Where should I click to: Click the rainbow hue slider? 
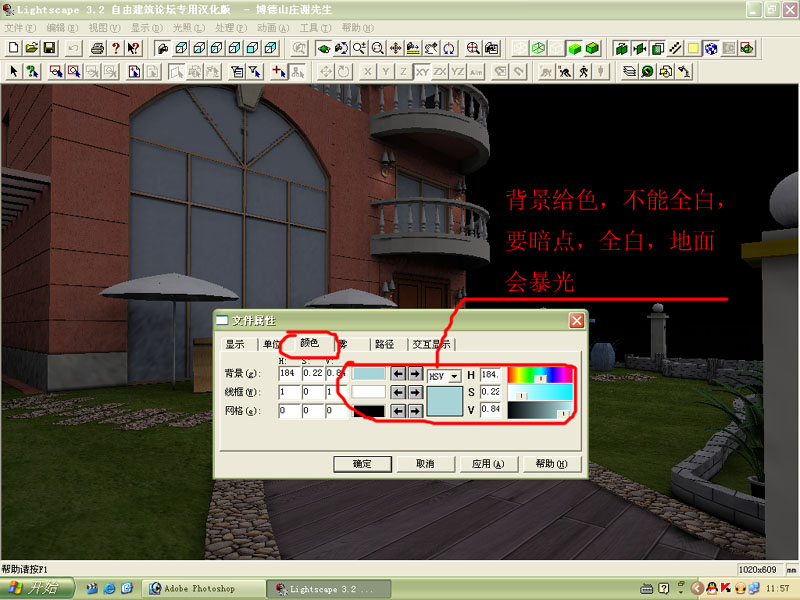pyautogui.click(x=540, y=375)
